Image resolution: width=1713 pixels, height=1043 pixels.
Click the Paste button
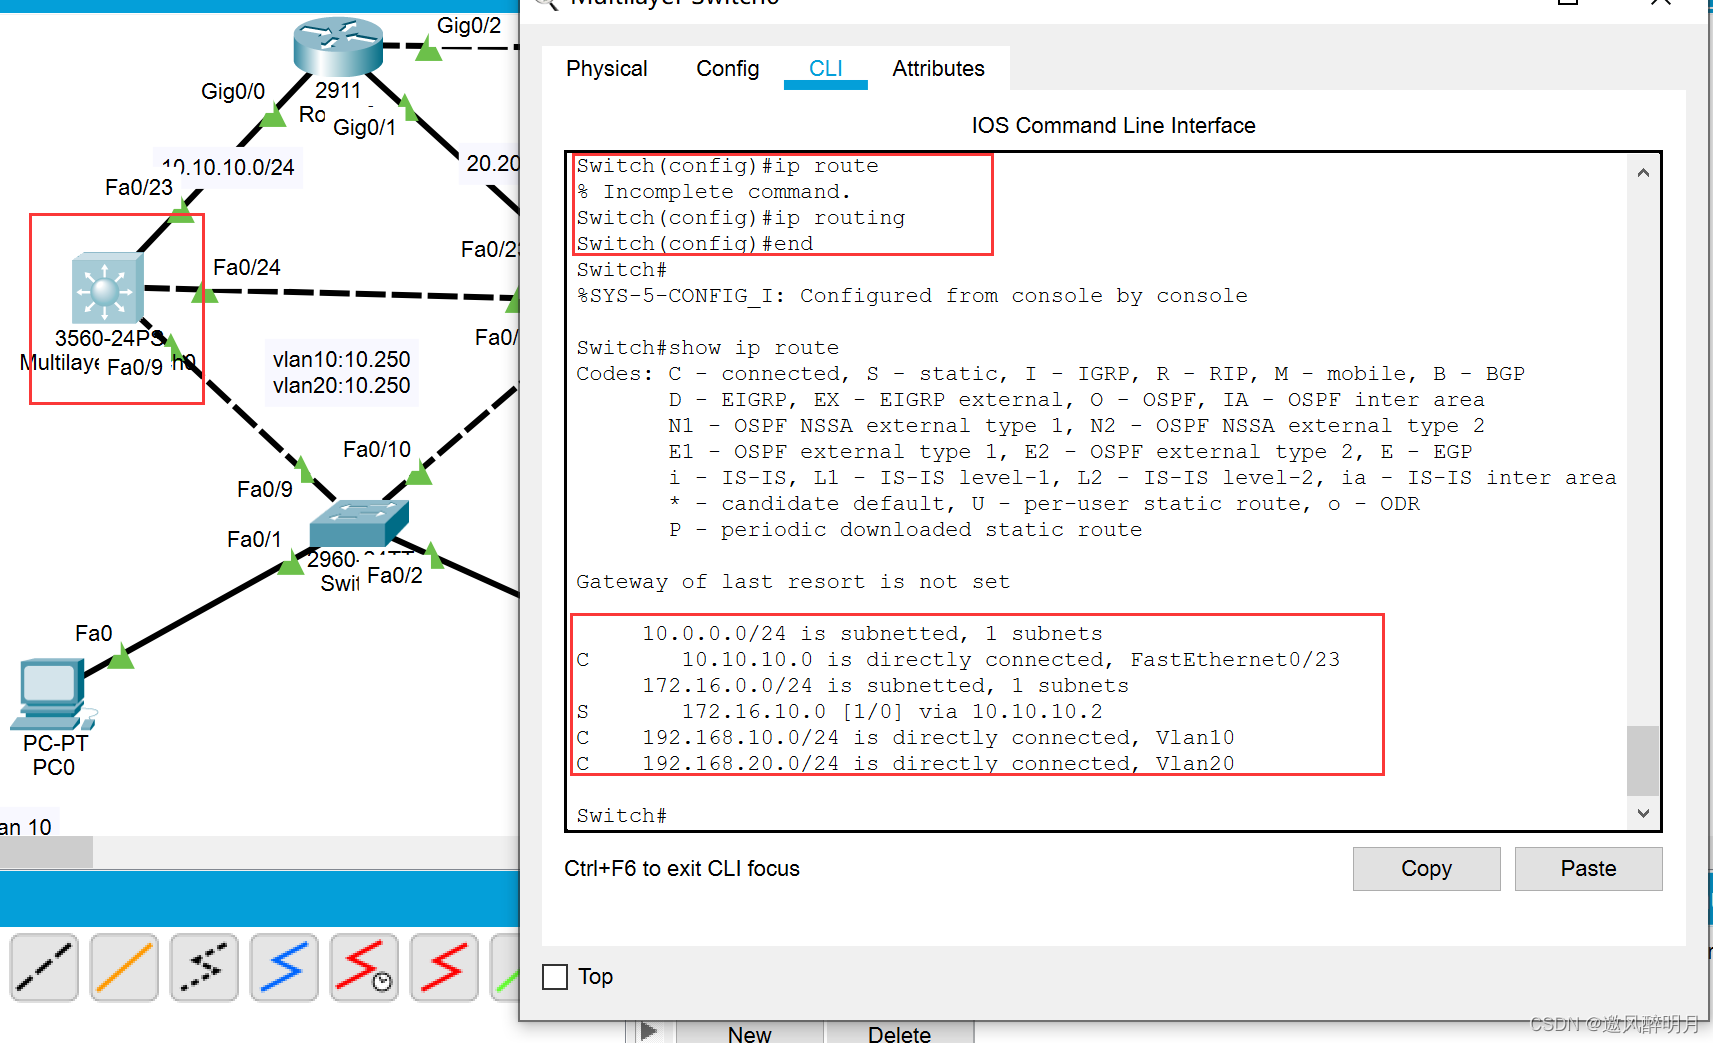[x=1588, y=868]
